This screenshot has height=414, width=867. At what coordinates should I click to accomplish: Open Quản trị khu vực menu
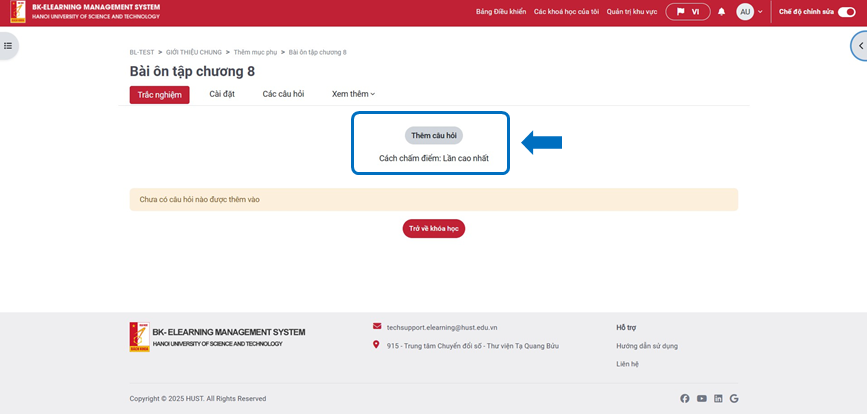click(632, 12)
